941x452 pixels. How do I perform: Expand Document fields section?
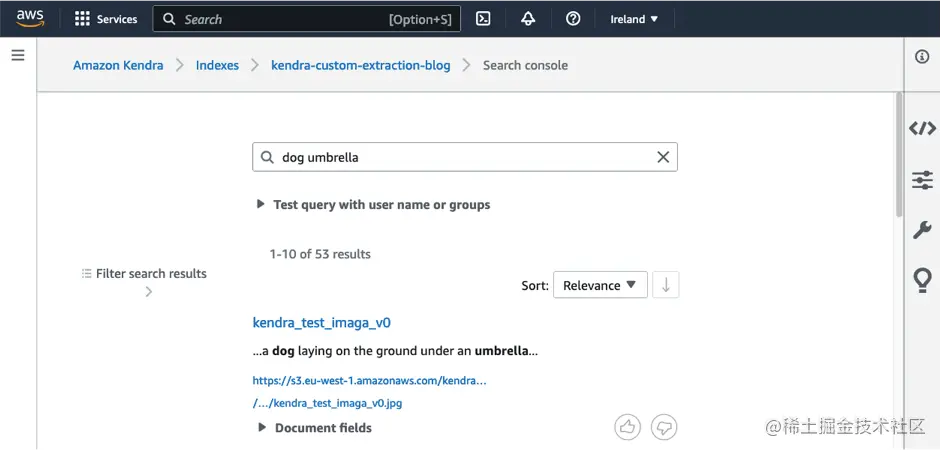pos(315,428)
